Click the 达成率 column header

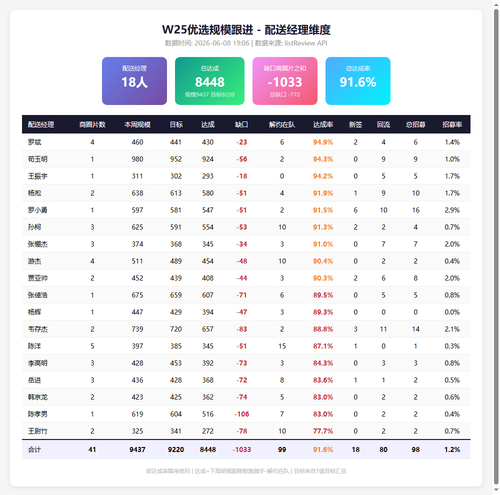323,125
